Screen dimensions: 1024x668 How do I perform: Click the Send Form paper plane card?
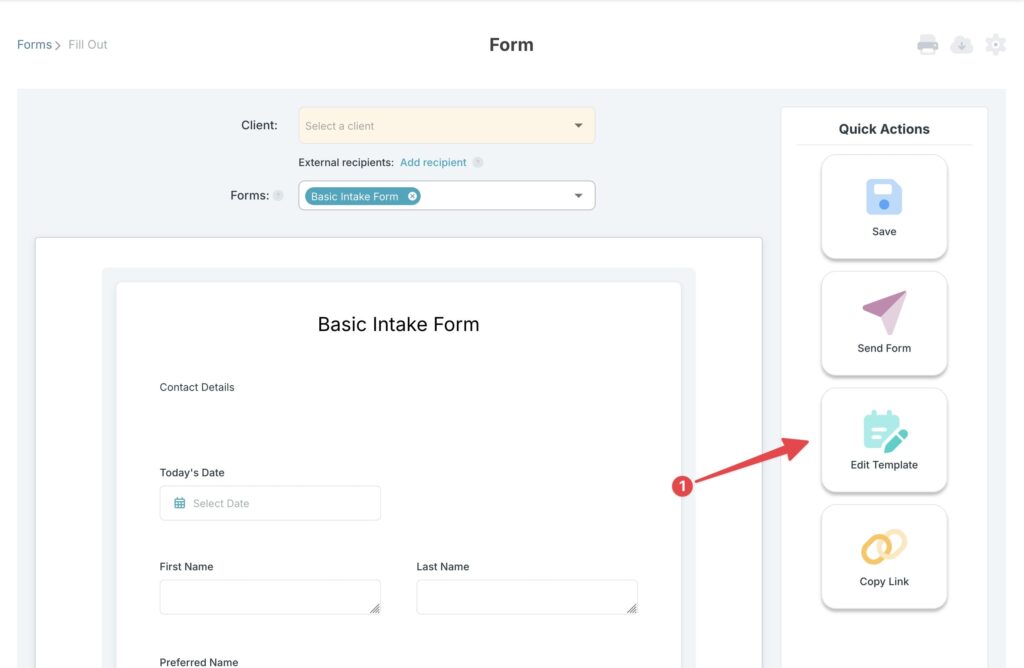pos(884,323)
